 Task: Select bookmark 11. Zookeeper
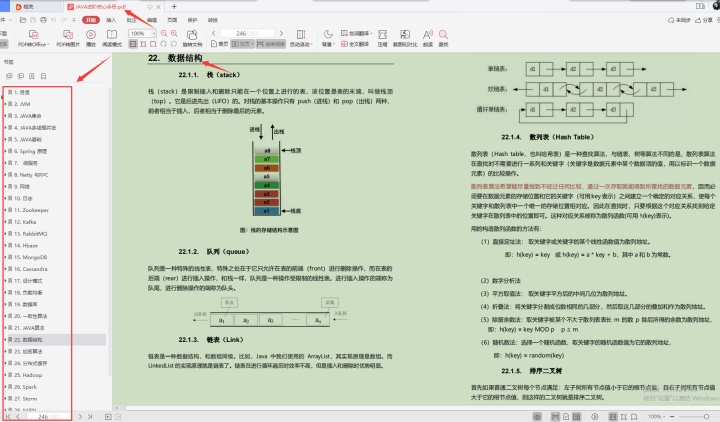tap(31, 210)
